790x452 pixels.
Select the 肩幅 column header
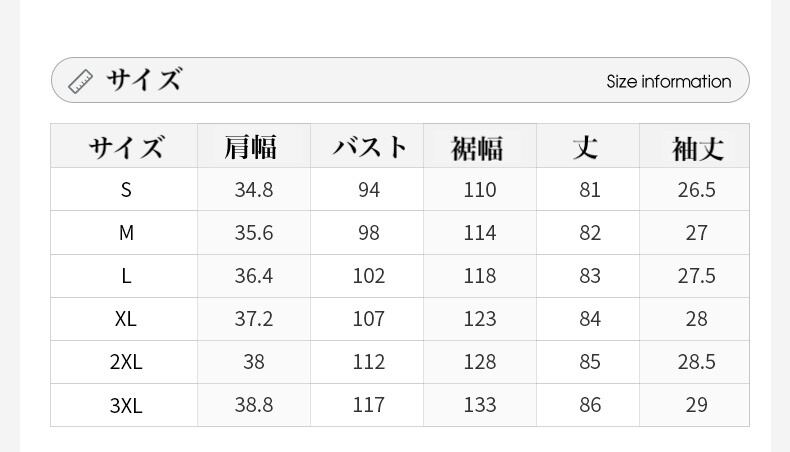coord(253,148)
